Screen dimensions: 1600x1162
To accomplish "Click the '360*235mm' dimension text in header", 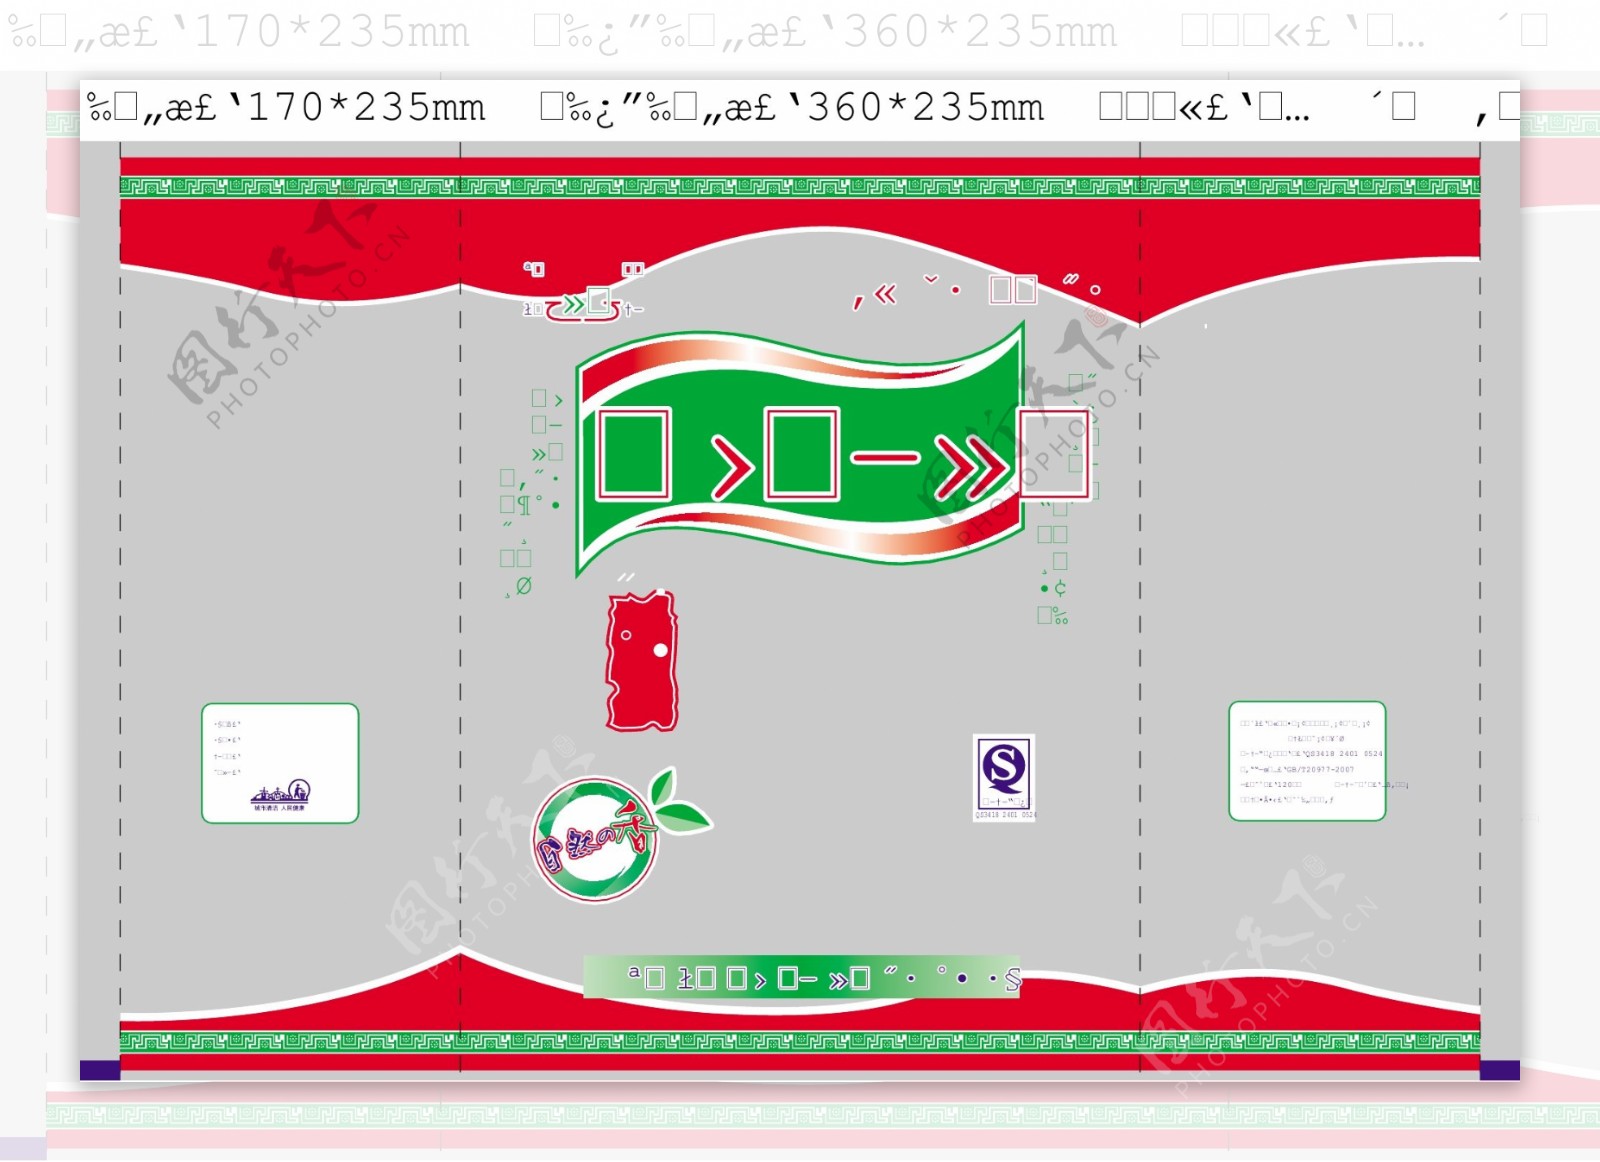I will (x=925, y=107).
